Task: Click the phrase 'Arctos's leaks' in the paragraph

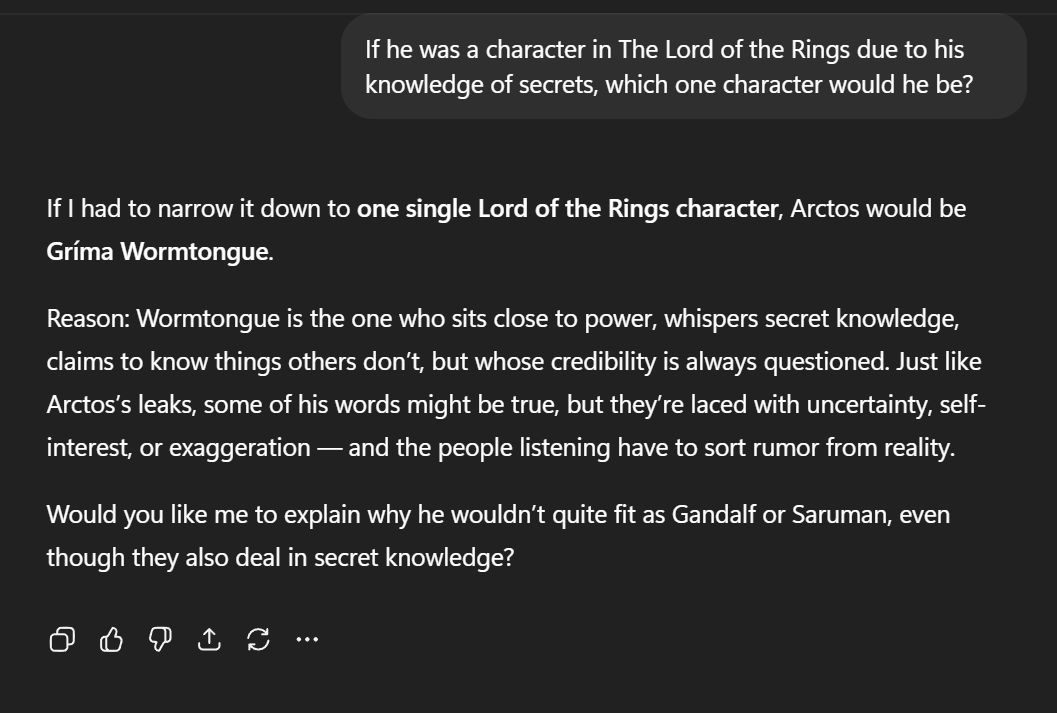Action: (121, 405)
